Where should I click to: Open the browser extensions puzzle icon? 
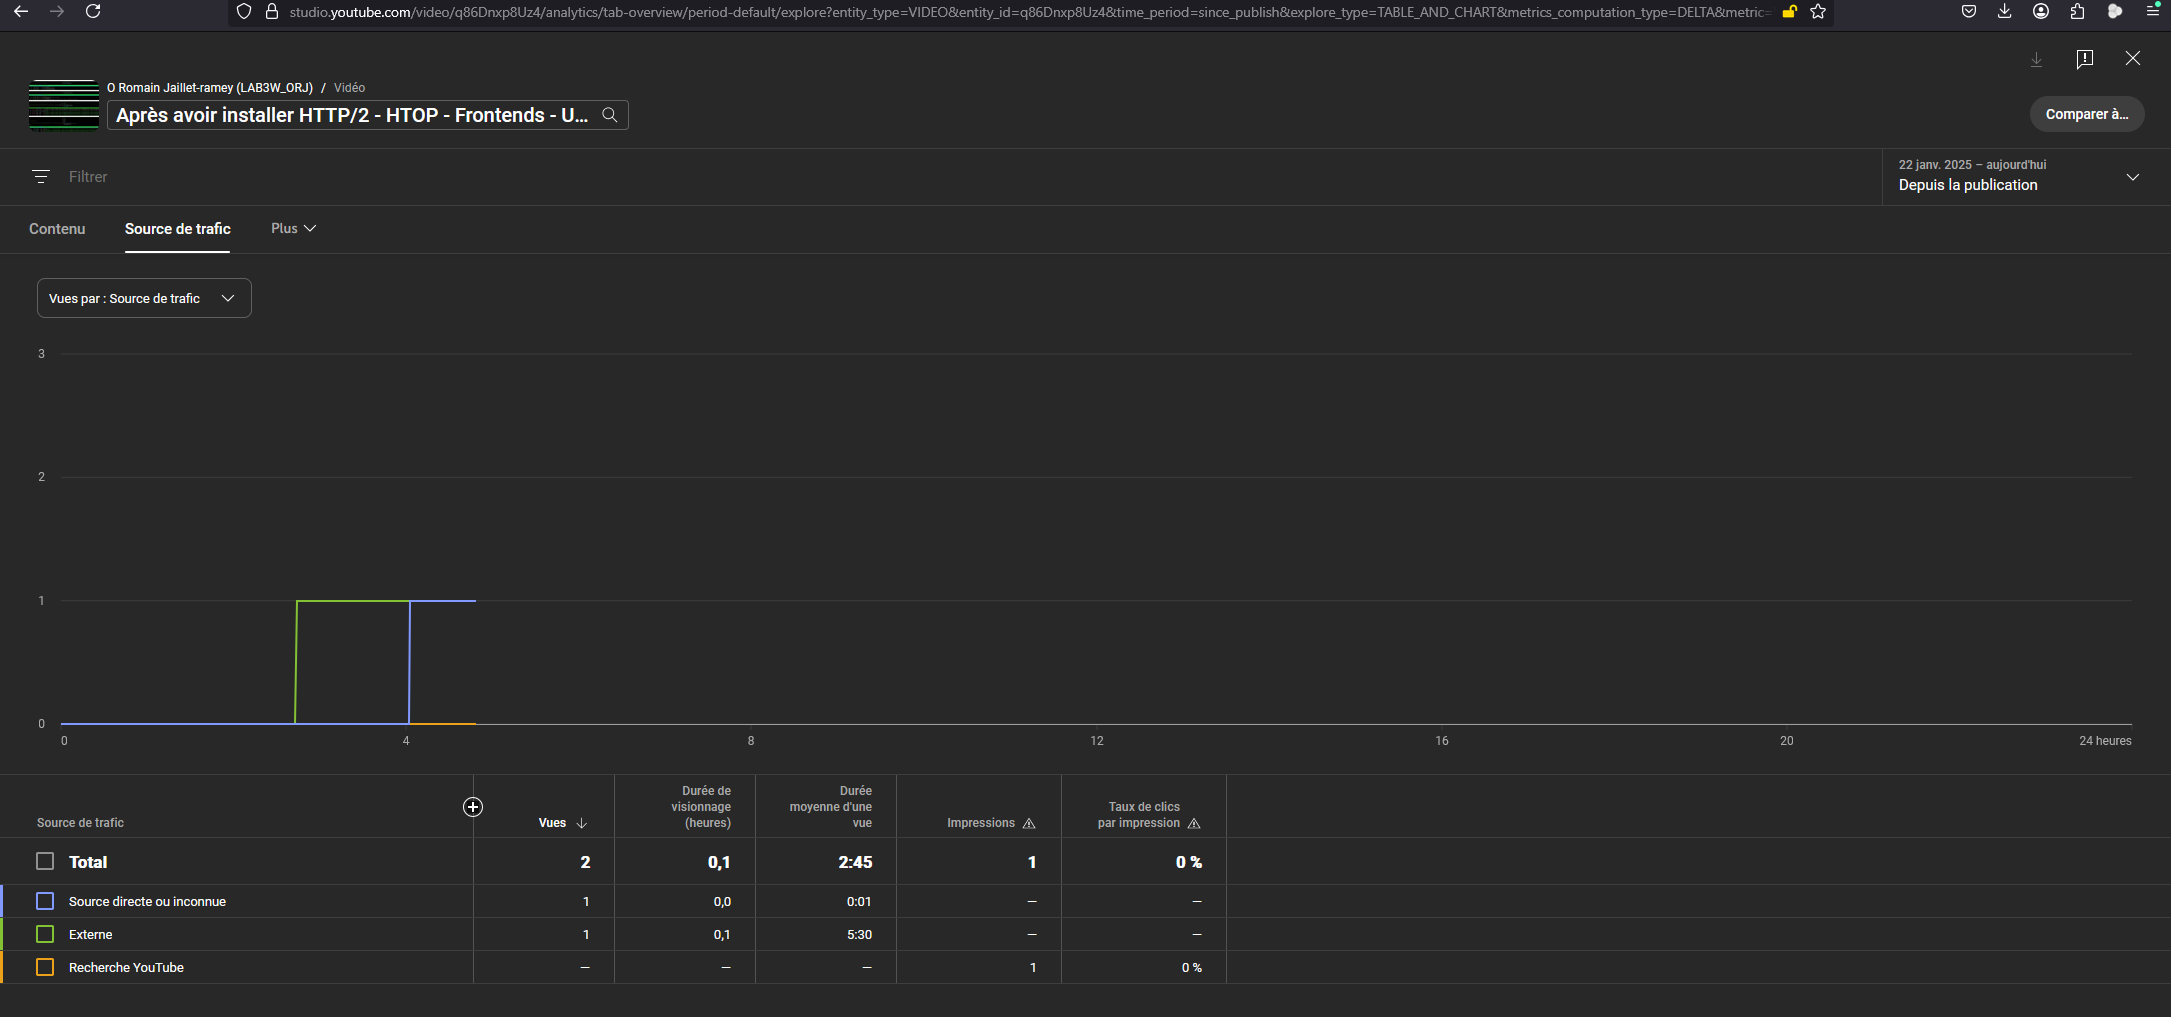(2078, 11)
